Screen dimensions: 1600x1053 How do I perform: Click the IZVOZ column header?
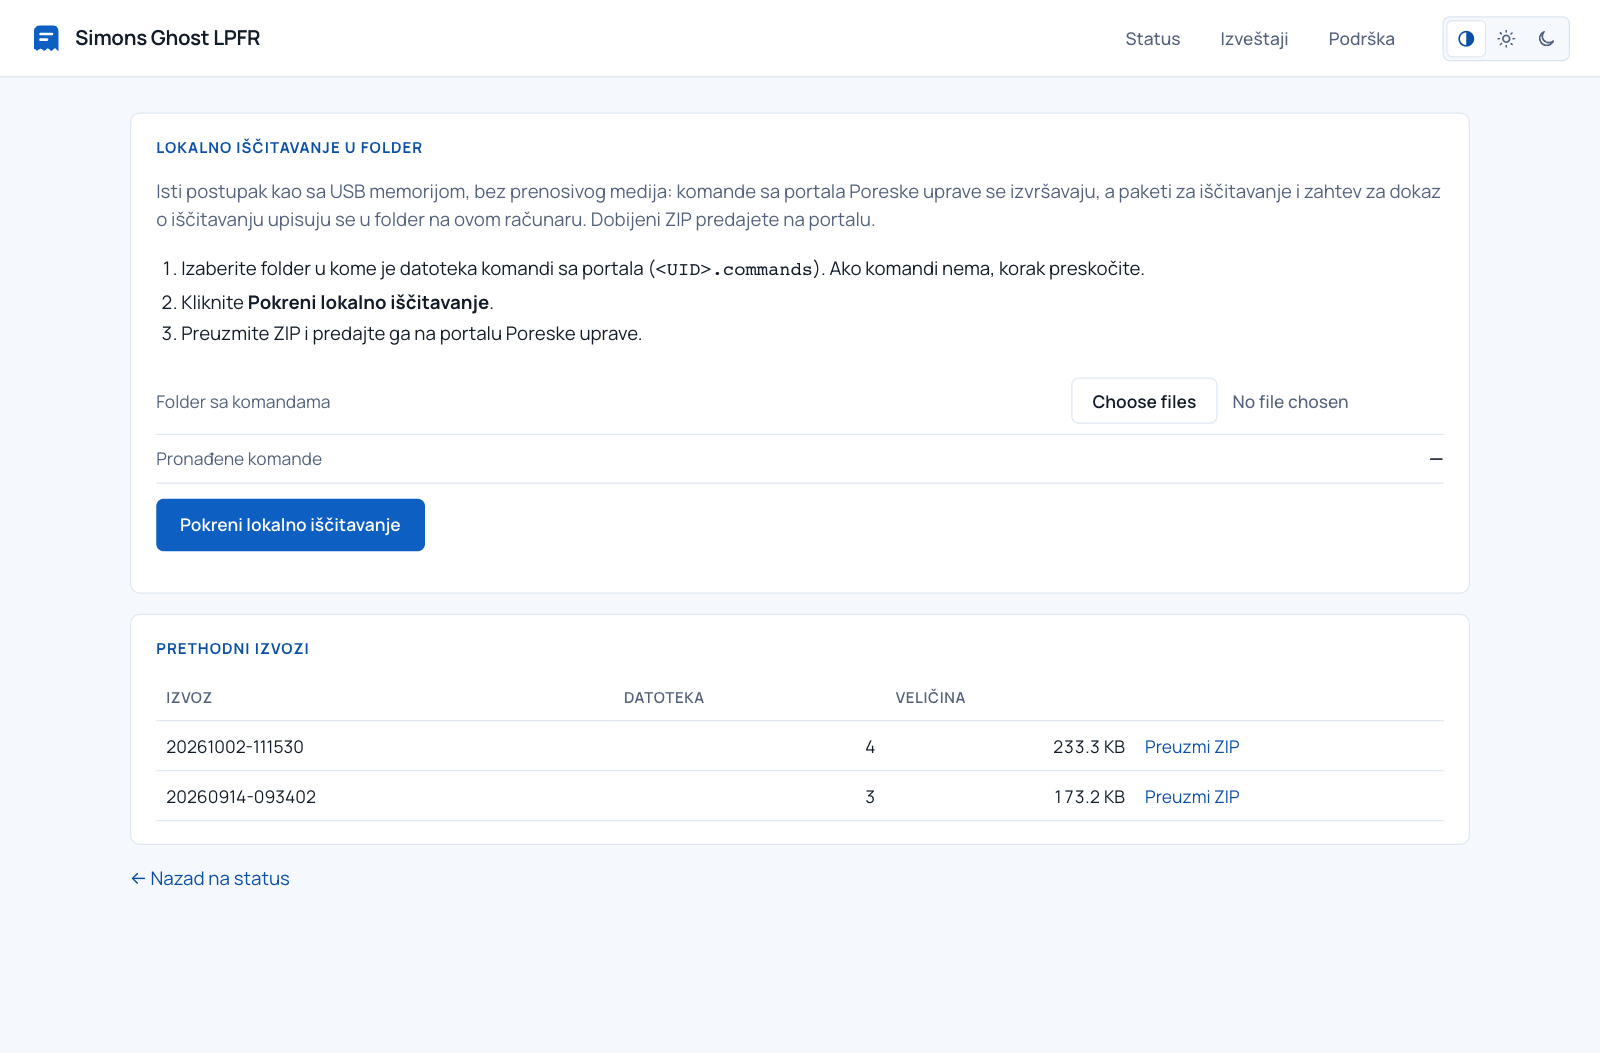[189, 698]
